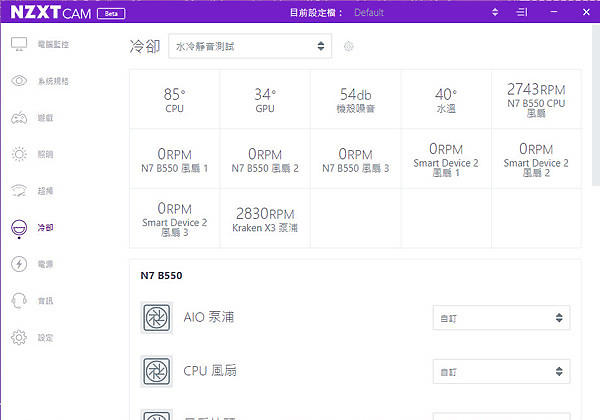Screen dimensions: 600x420
Task: Click the N7 B550 風扇 3 tile
Action: coord(355,159)
